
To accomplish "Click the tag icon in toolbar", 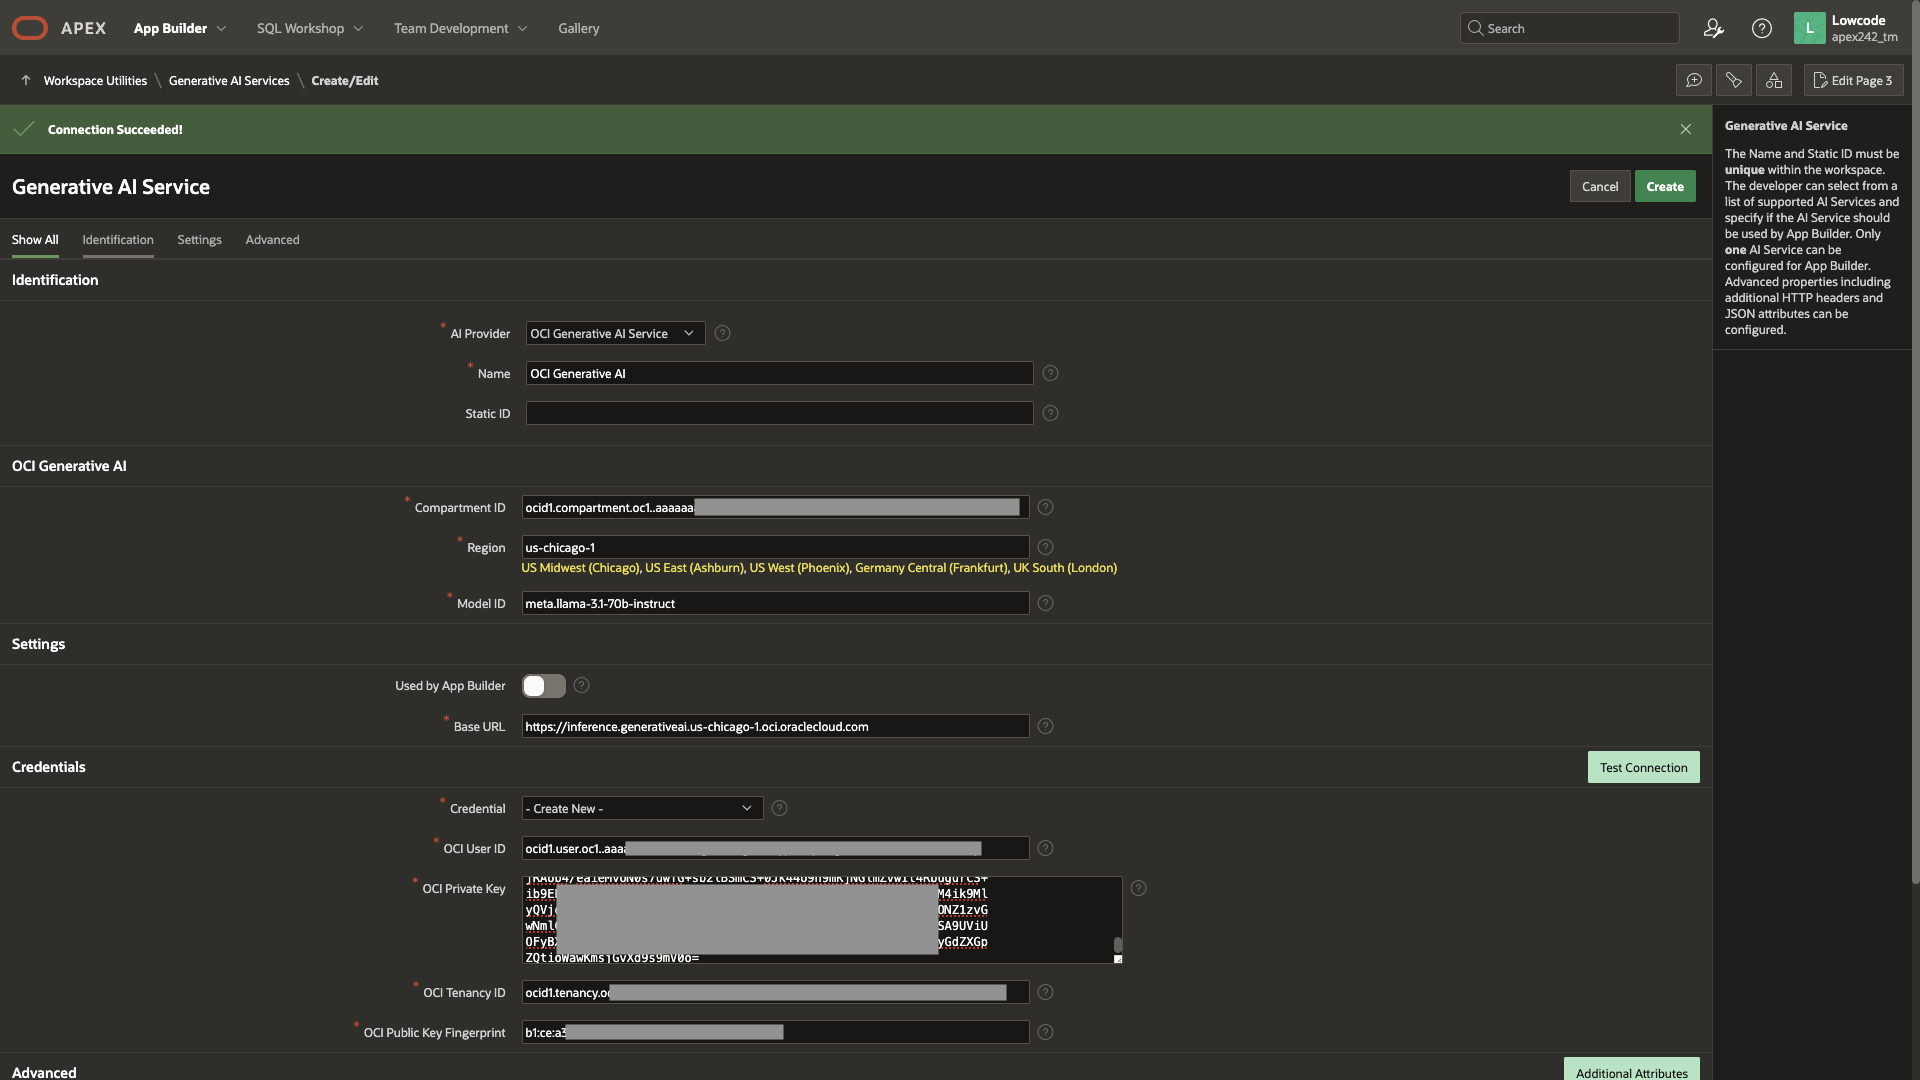I will click(1734, 80).
